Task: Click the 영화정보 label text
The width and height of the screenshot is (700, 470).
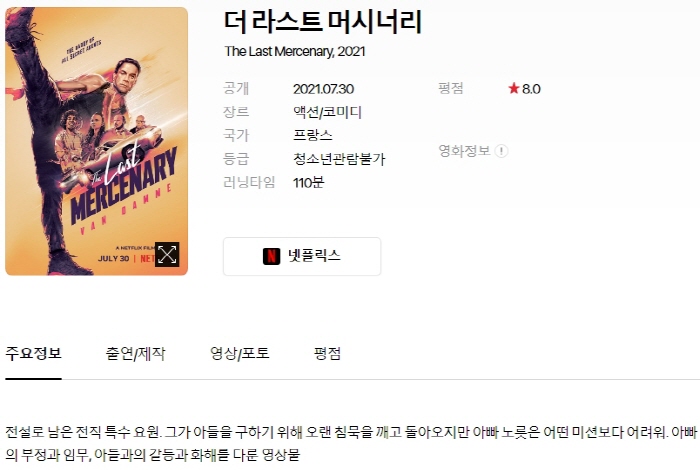Action: click(464, 151)
